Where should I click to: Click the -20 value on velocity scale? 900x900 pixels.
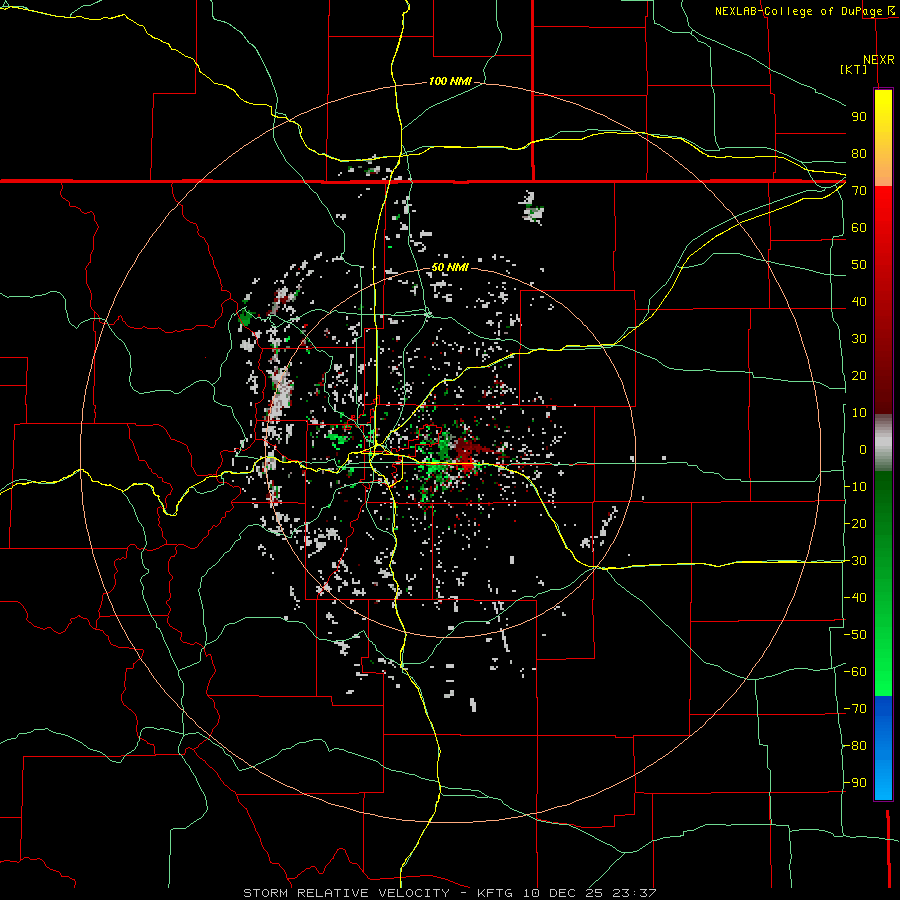coord(855,524)
